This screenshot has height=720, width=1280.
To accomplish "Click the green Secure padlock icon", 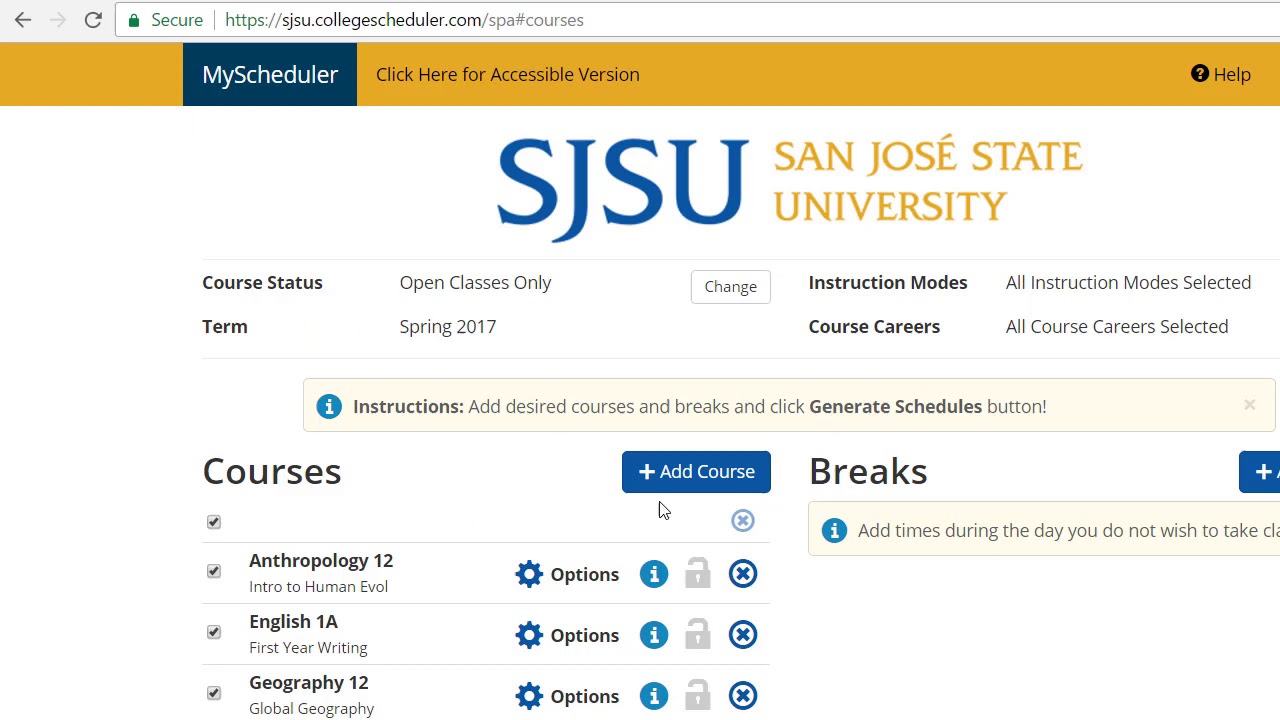I will click(134, 20).
